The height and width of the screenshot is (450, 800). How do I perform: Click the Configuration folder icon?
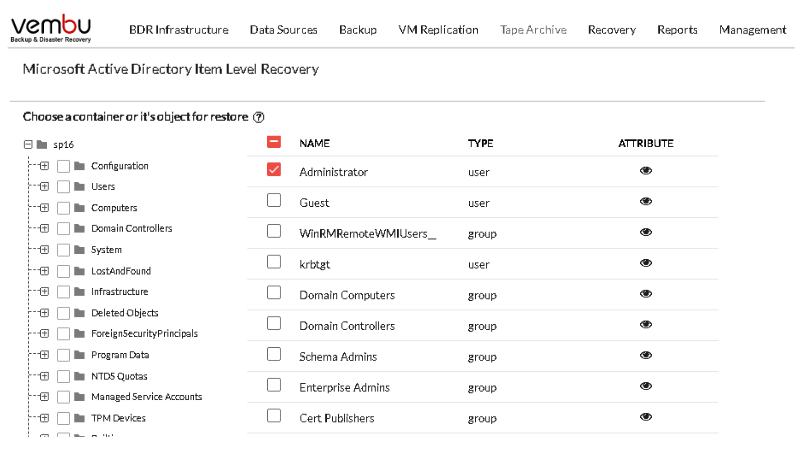[x=79, y=166]
